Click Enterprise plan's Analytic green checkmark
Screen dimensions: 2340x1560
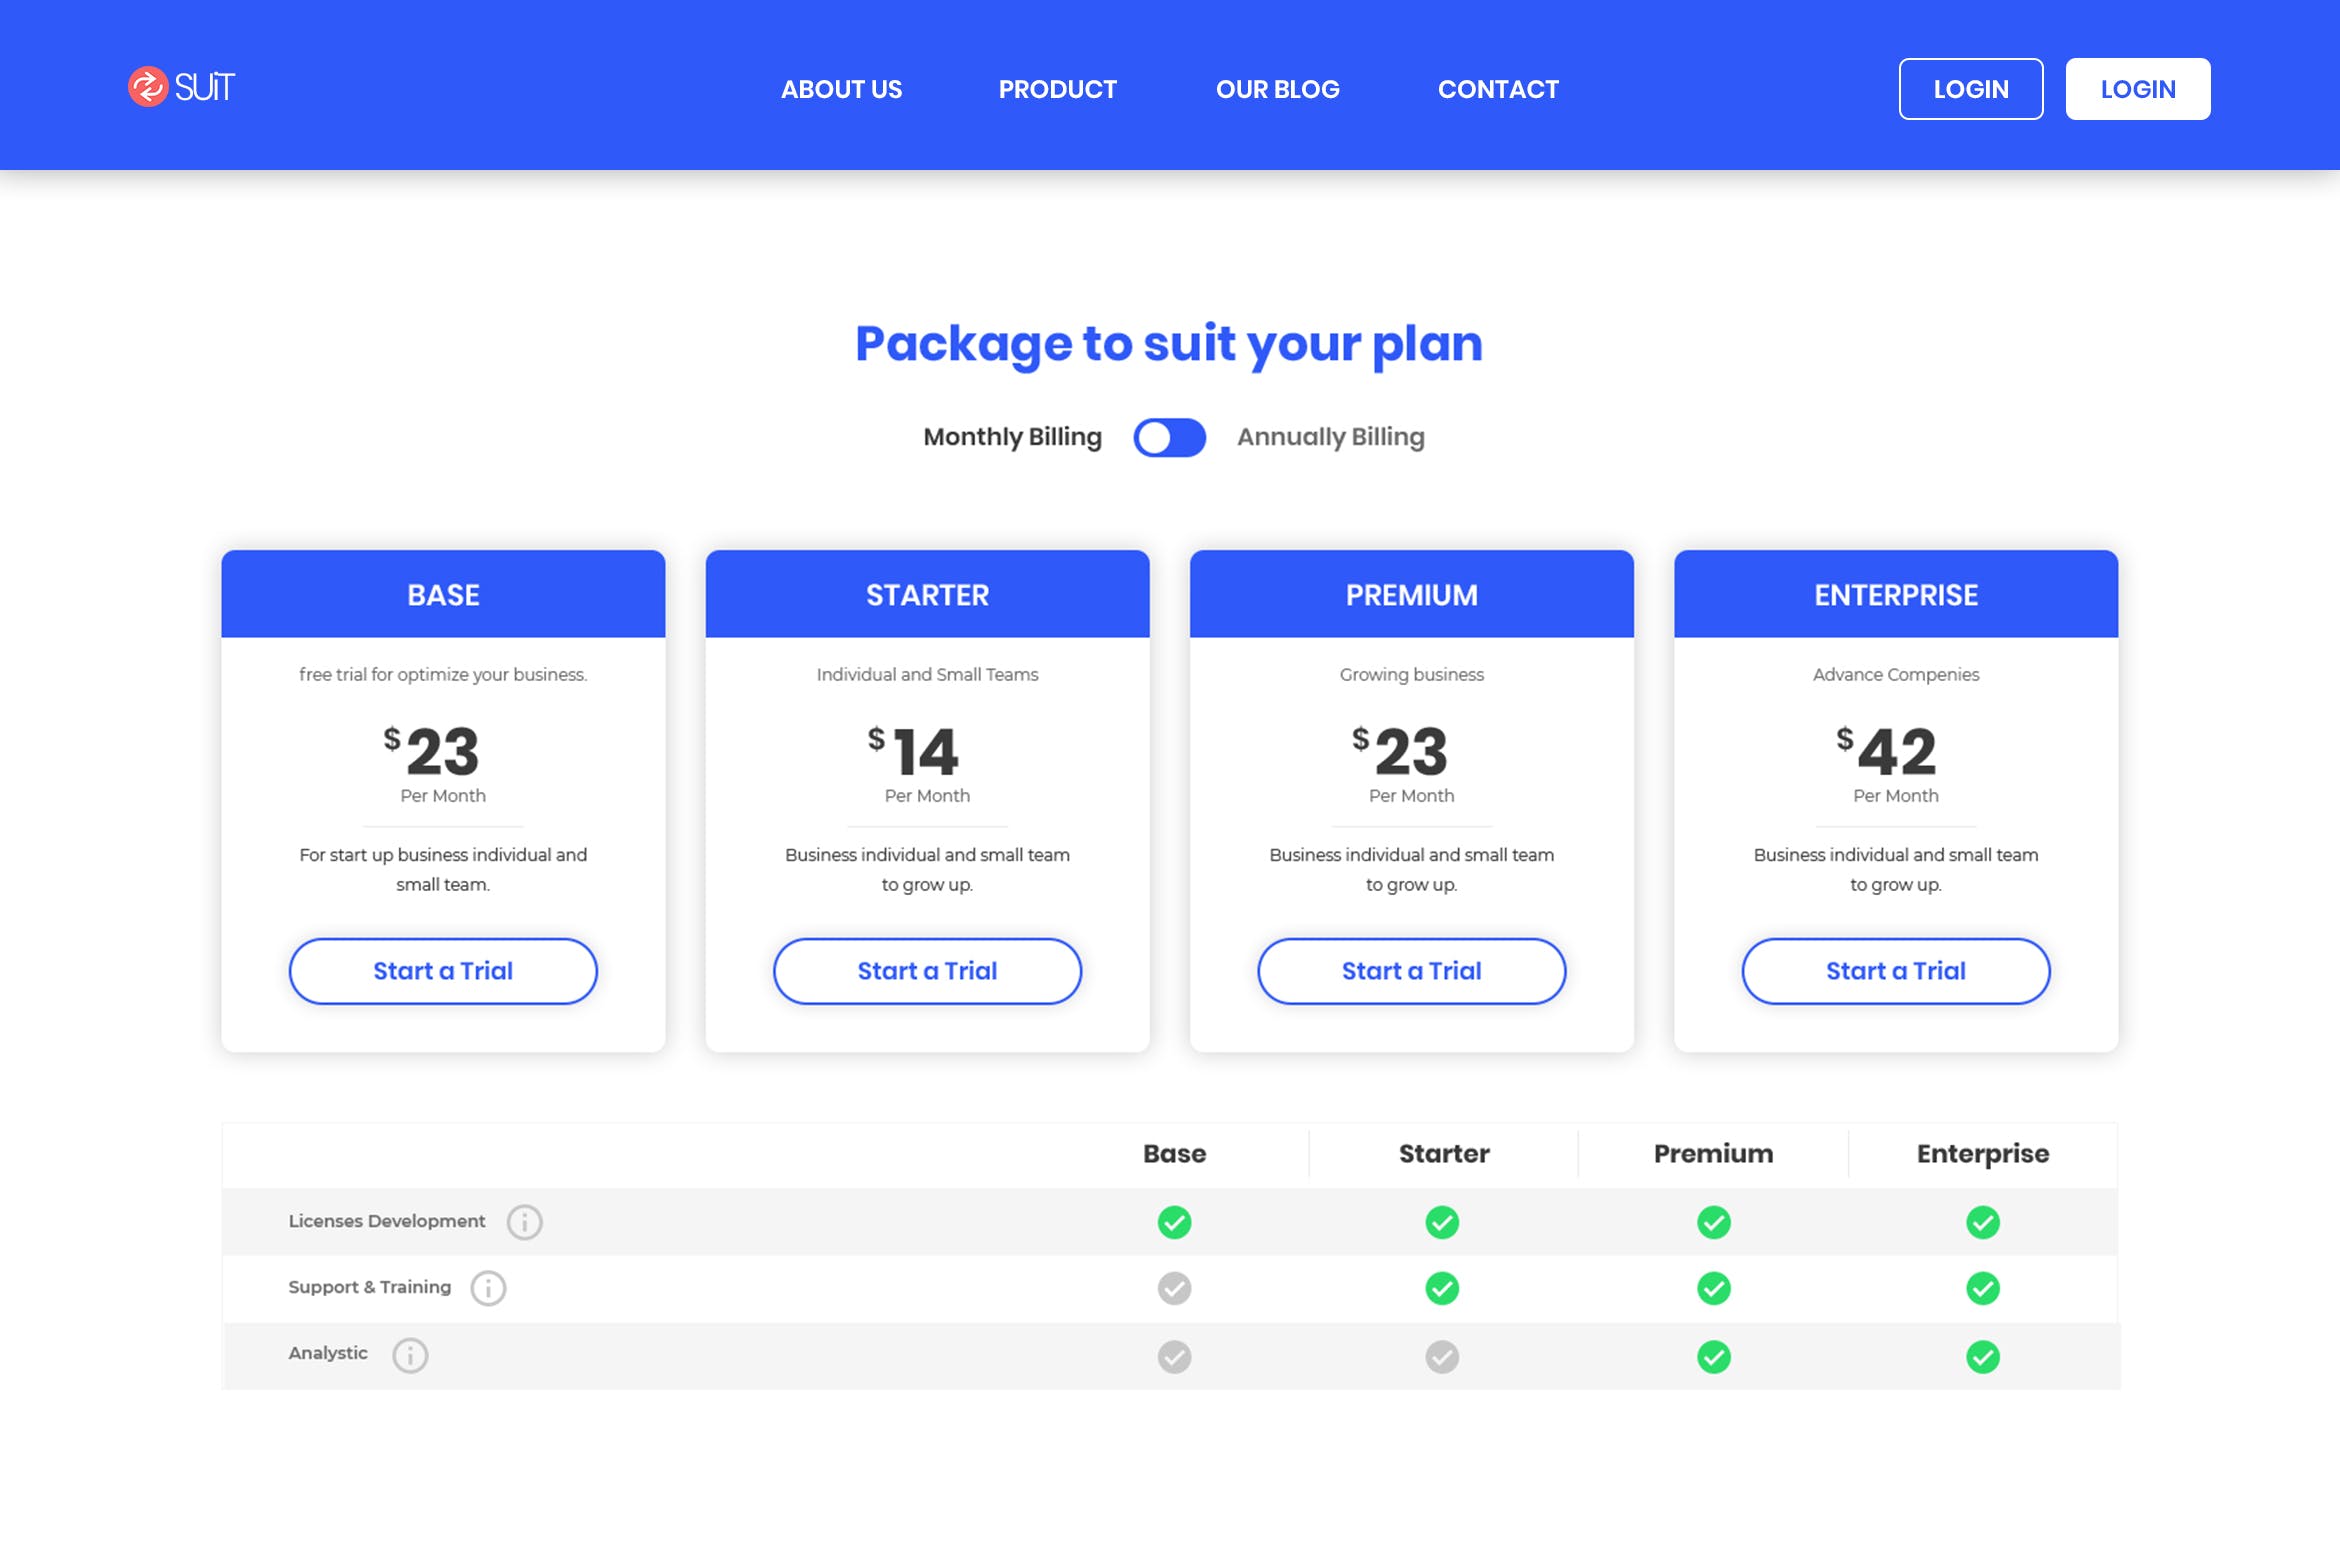(1982, 1356)
